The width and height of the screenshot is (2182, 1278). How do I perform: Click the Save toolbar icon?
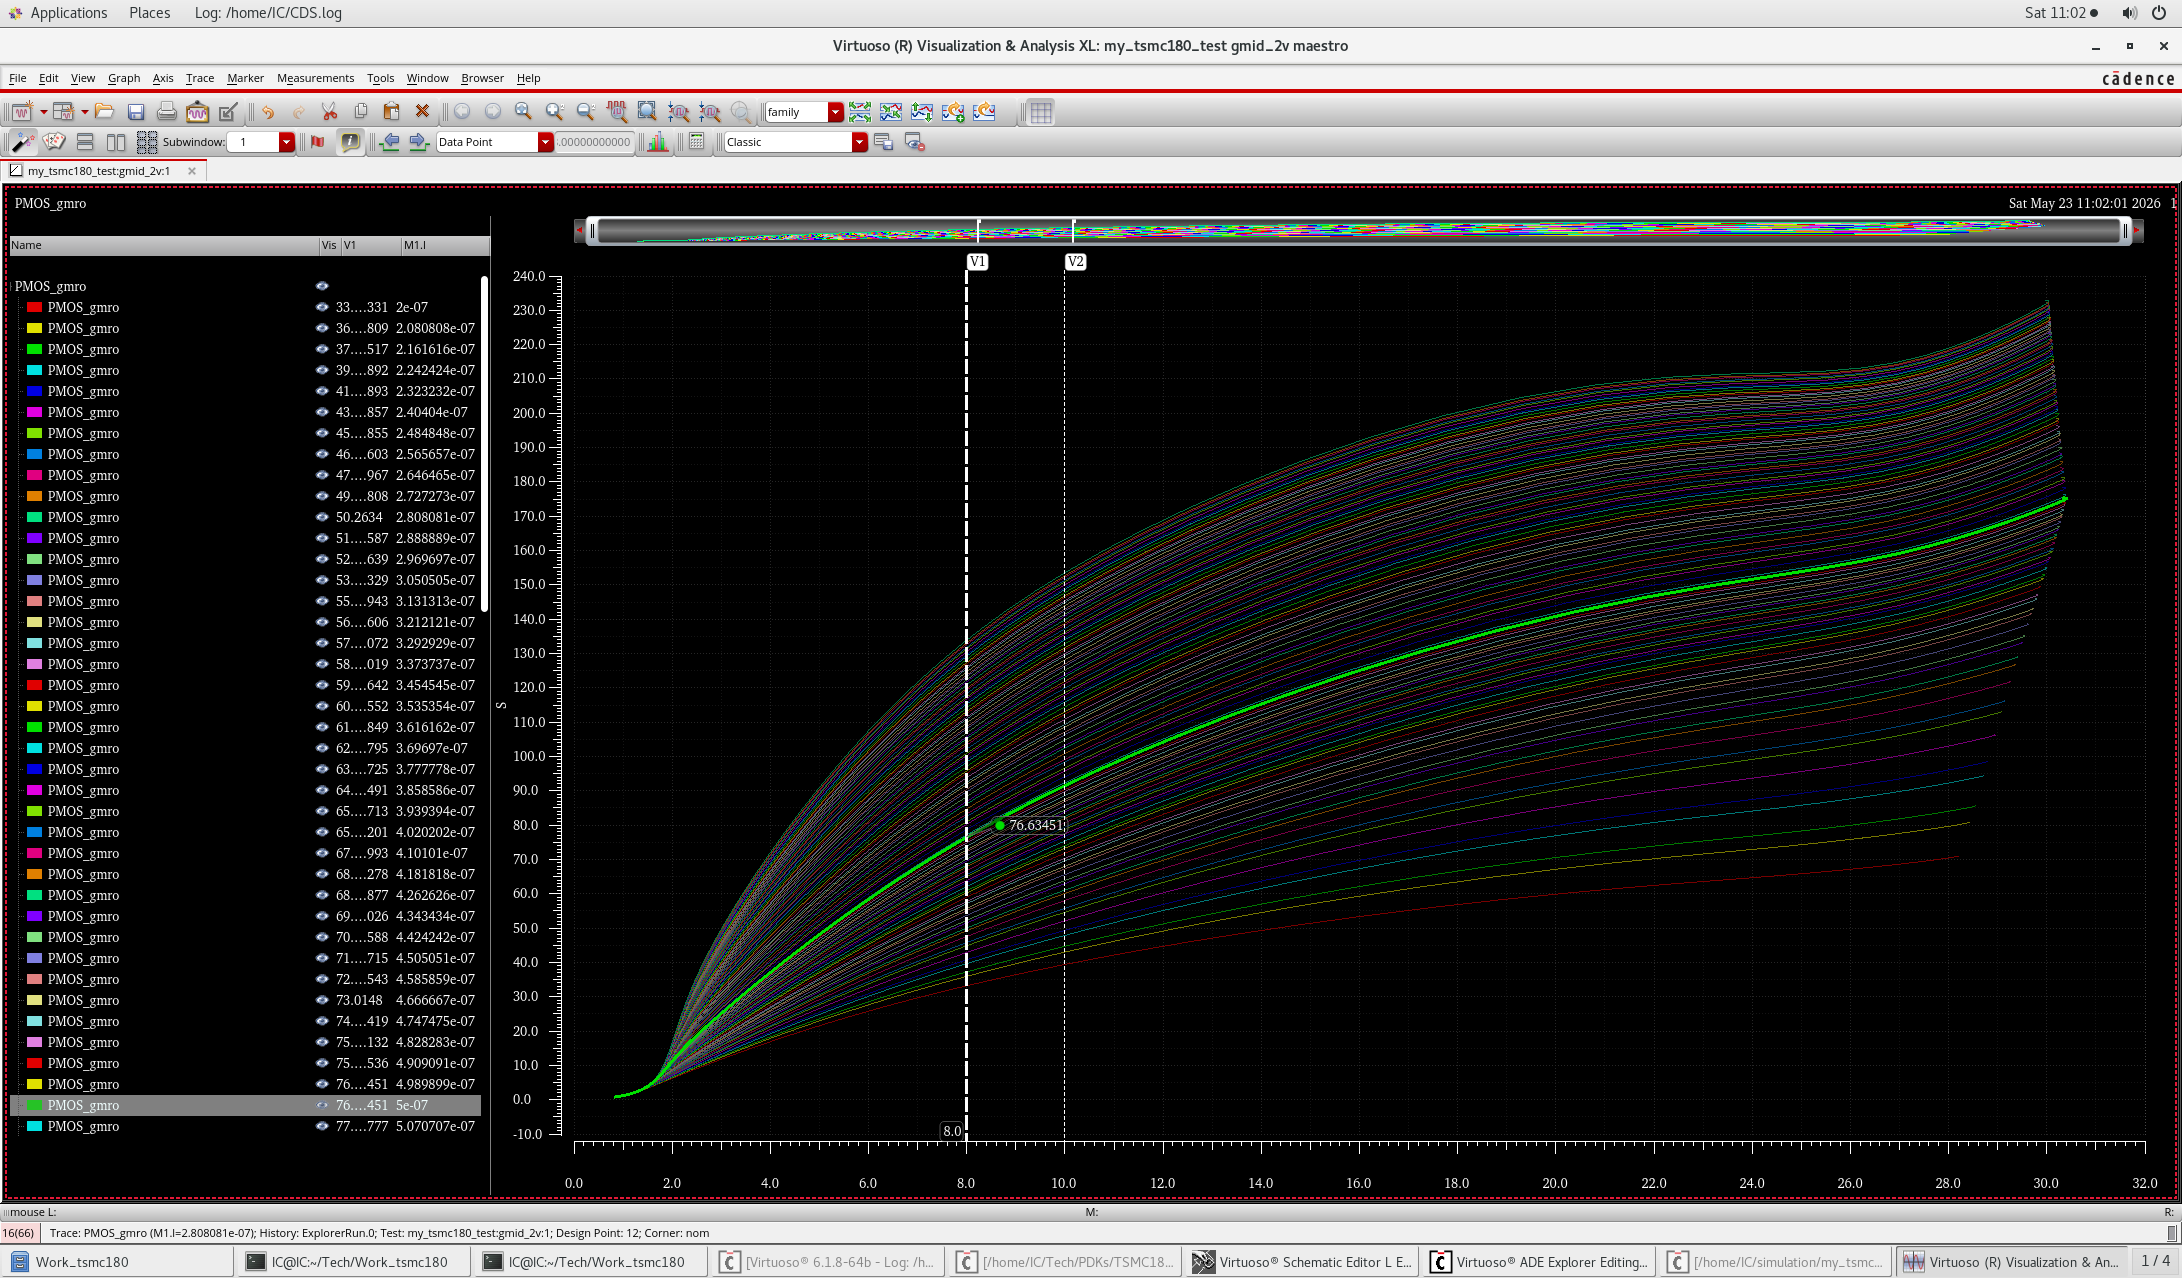[x=136, y=112]
